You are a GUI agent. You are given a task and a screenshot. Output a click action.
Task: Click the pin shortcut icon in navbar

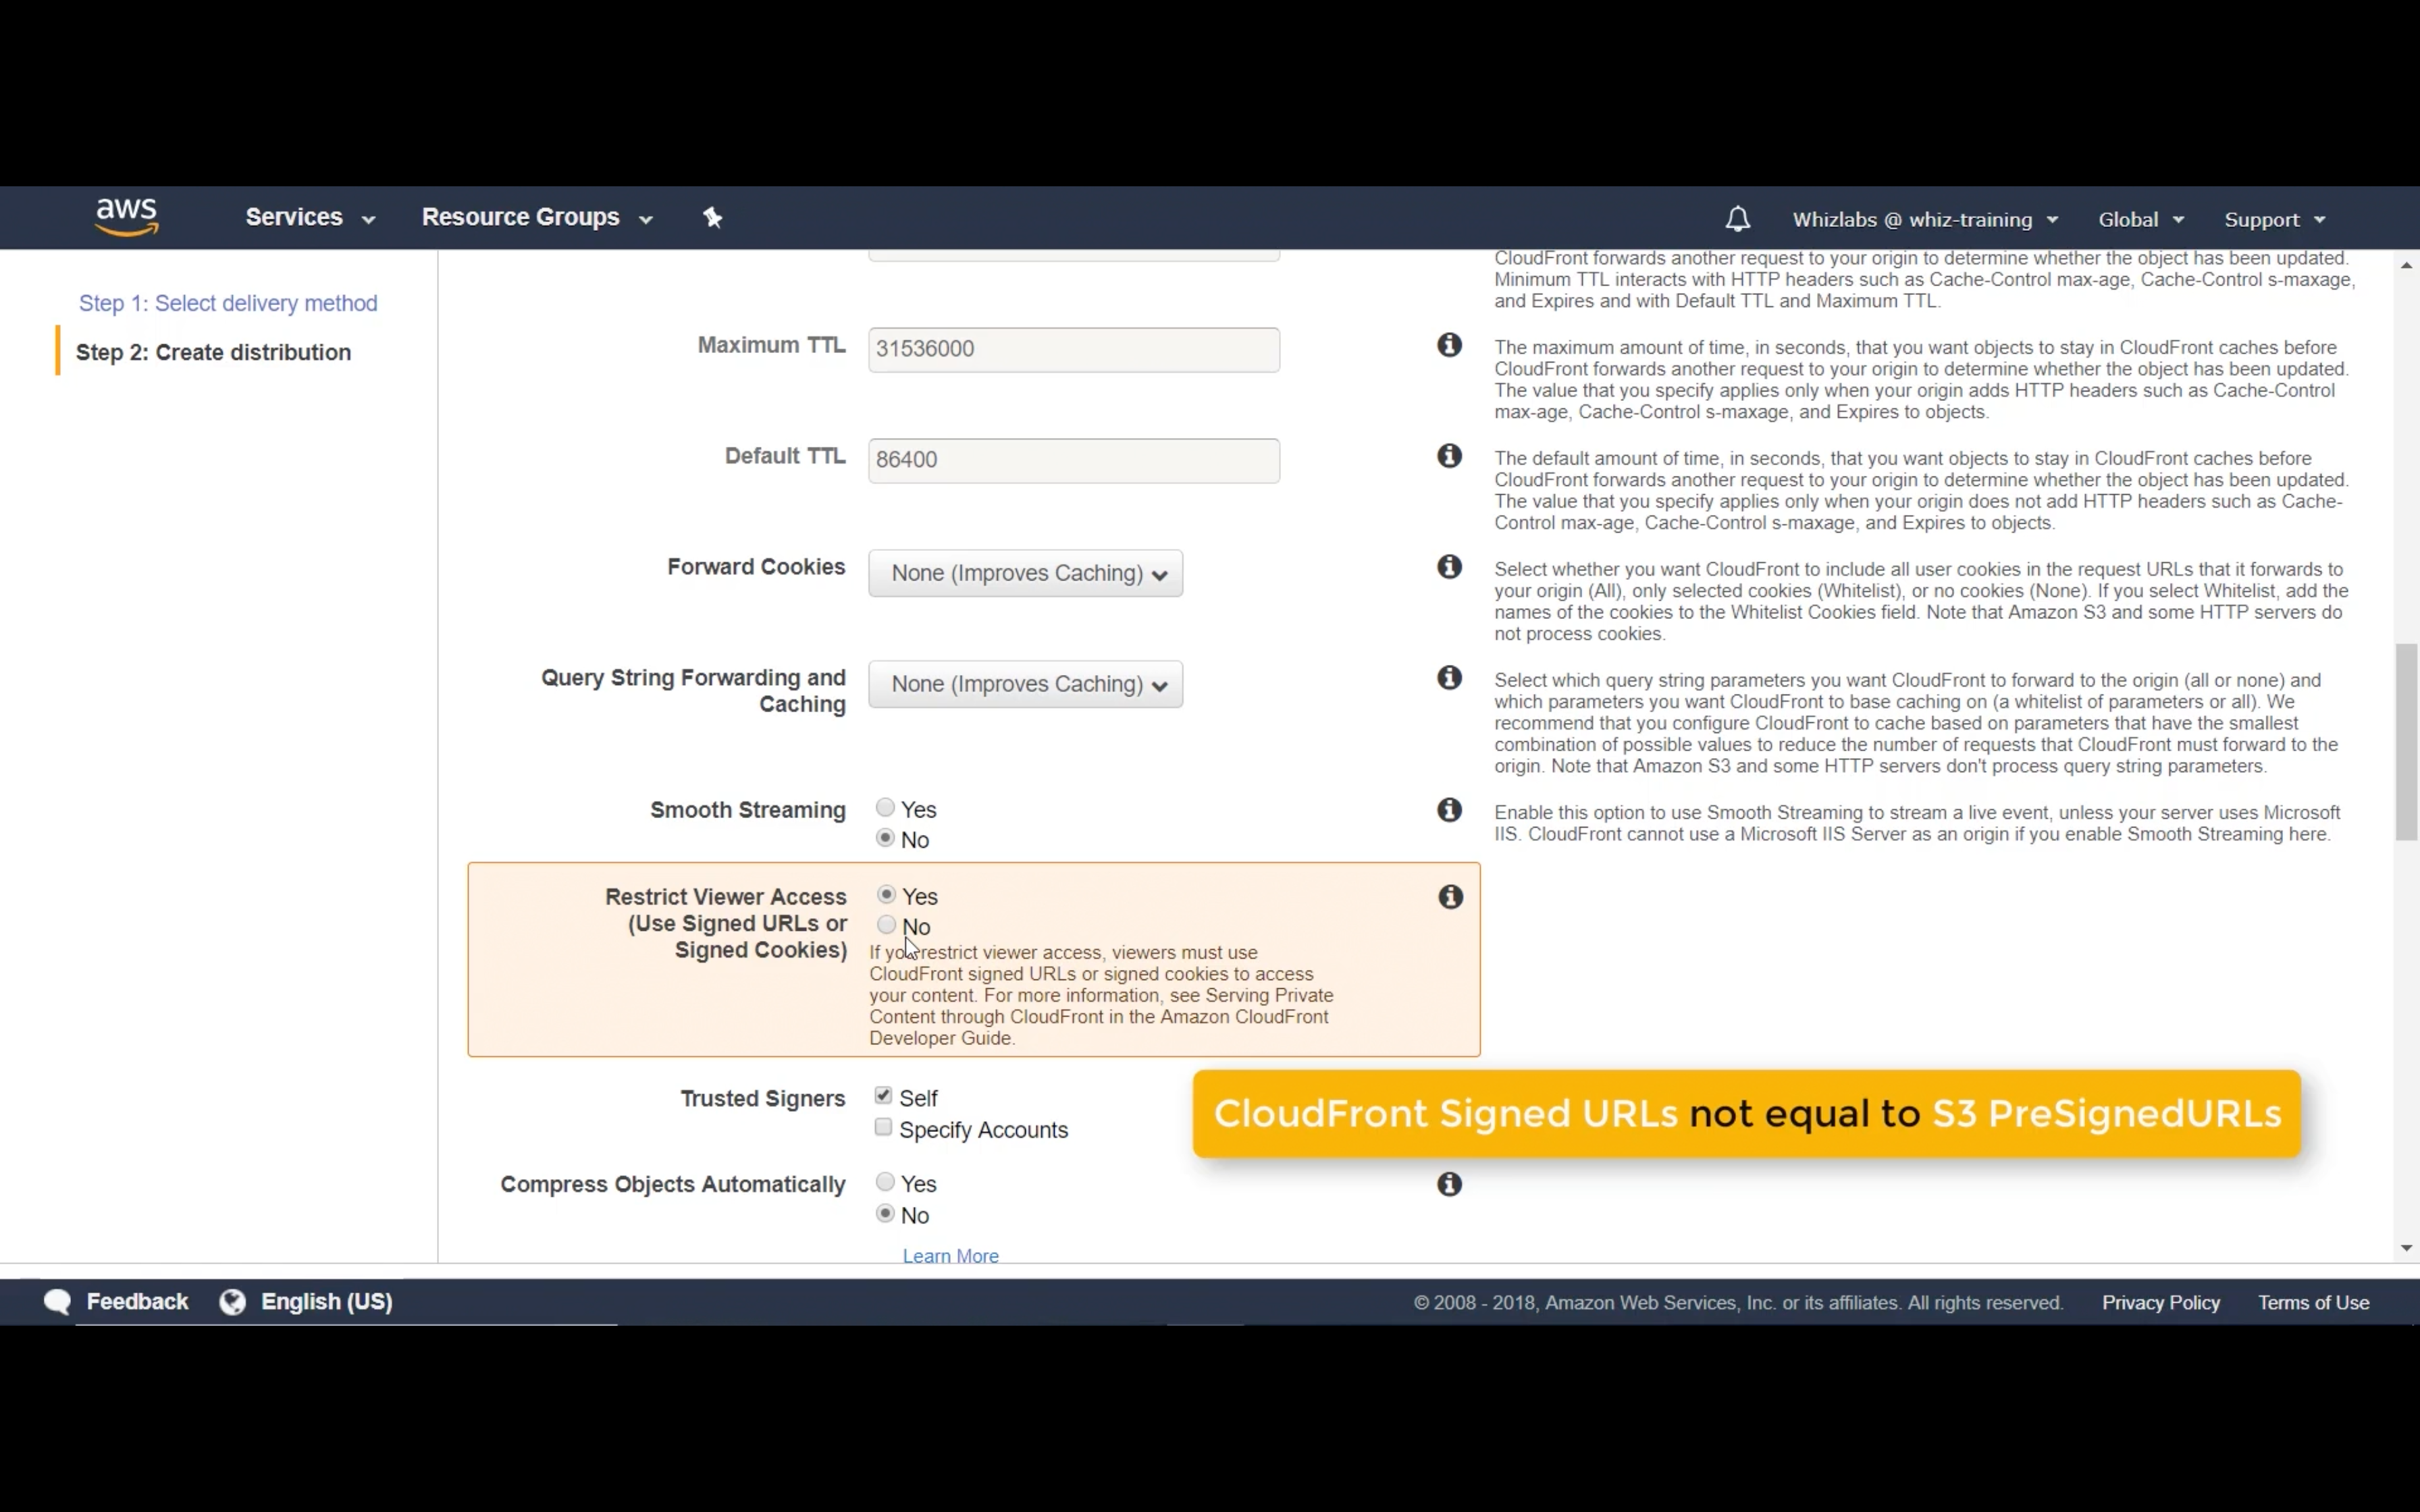[712, 218]
